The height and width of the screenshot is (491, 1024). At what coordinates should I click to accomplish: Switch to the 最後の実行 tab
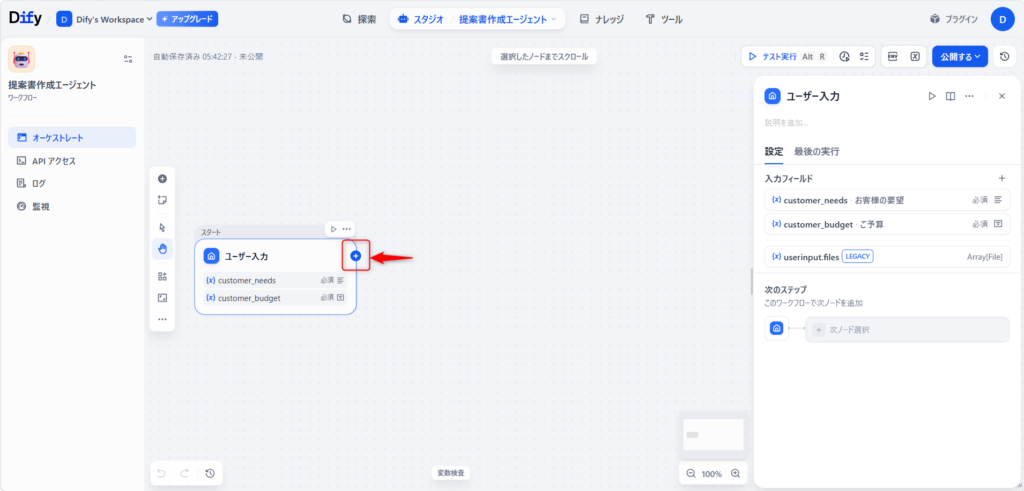point(816,151)
